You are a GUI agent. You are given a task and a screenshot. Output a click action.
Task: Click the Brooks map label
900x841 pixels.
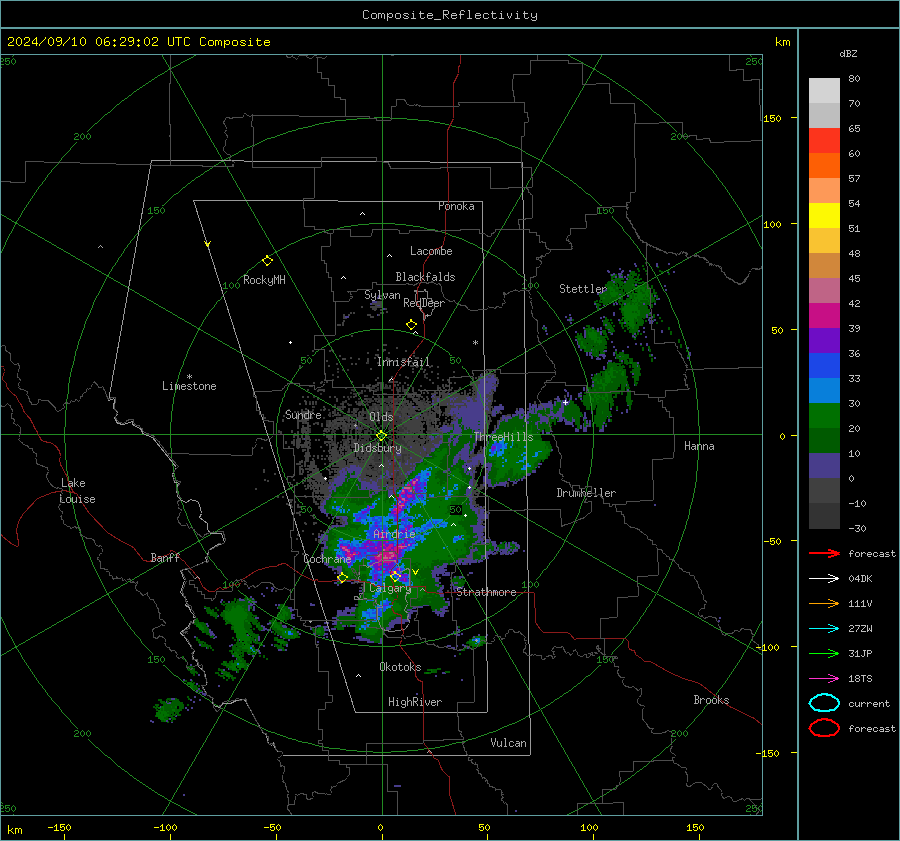[711, 700]
